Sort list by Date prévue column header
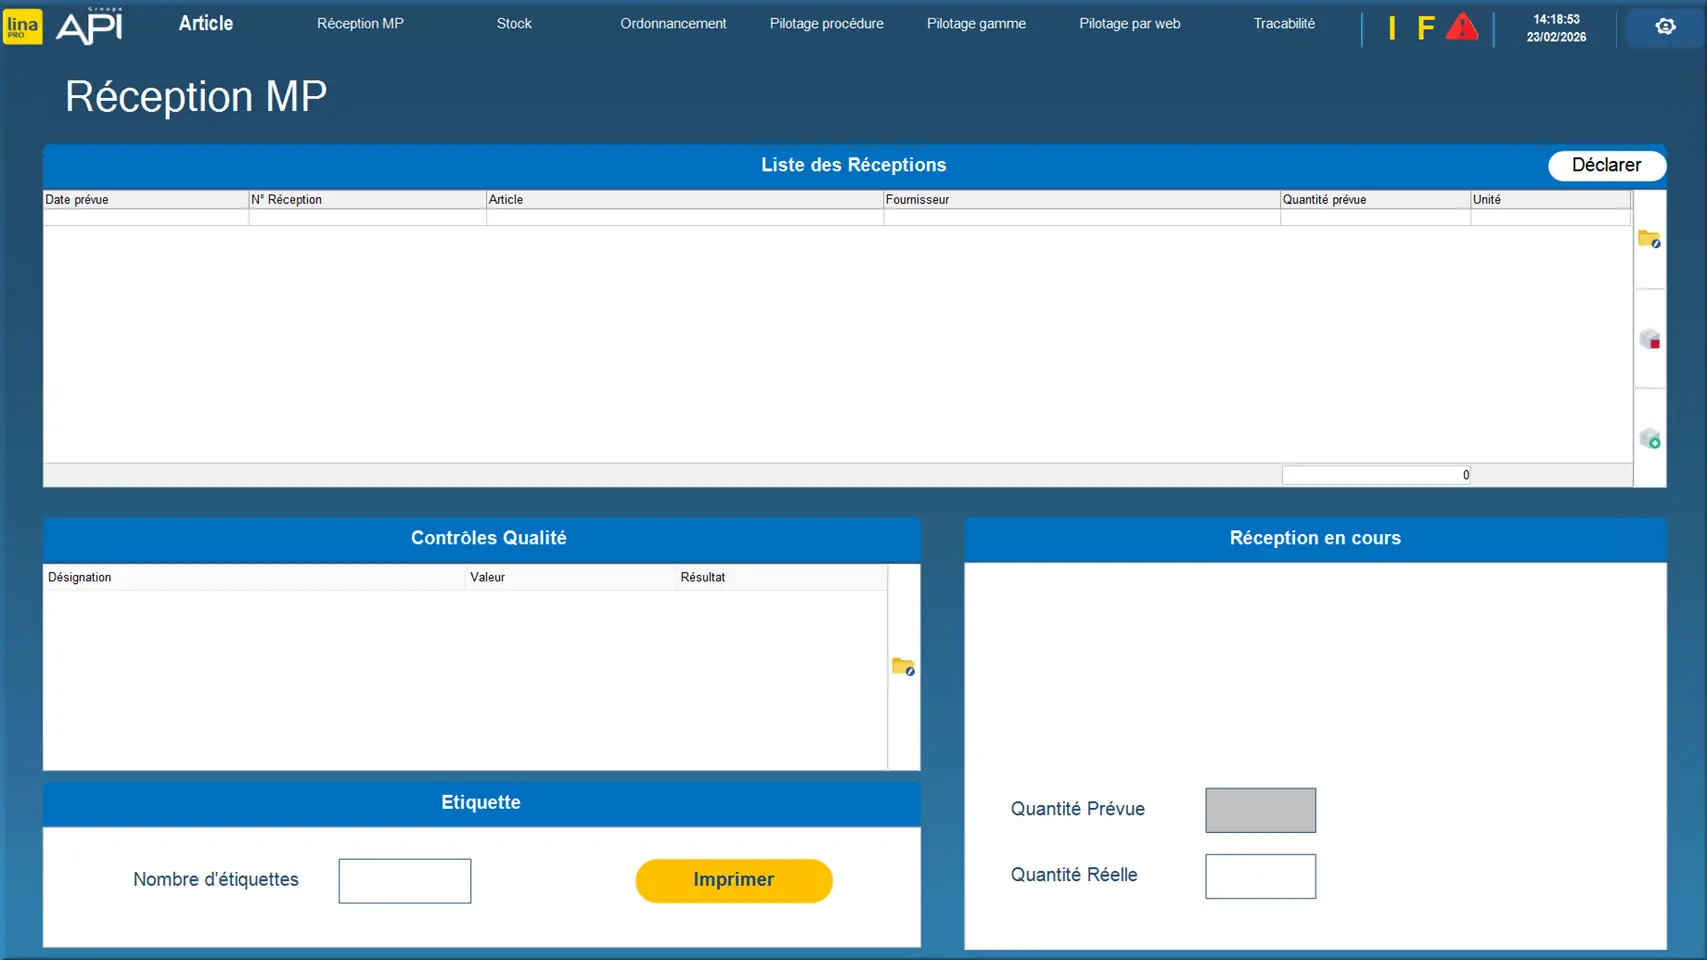Viewport: 1707px width, 960px height. click(145, 200)
